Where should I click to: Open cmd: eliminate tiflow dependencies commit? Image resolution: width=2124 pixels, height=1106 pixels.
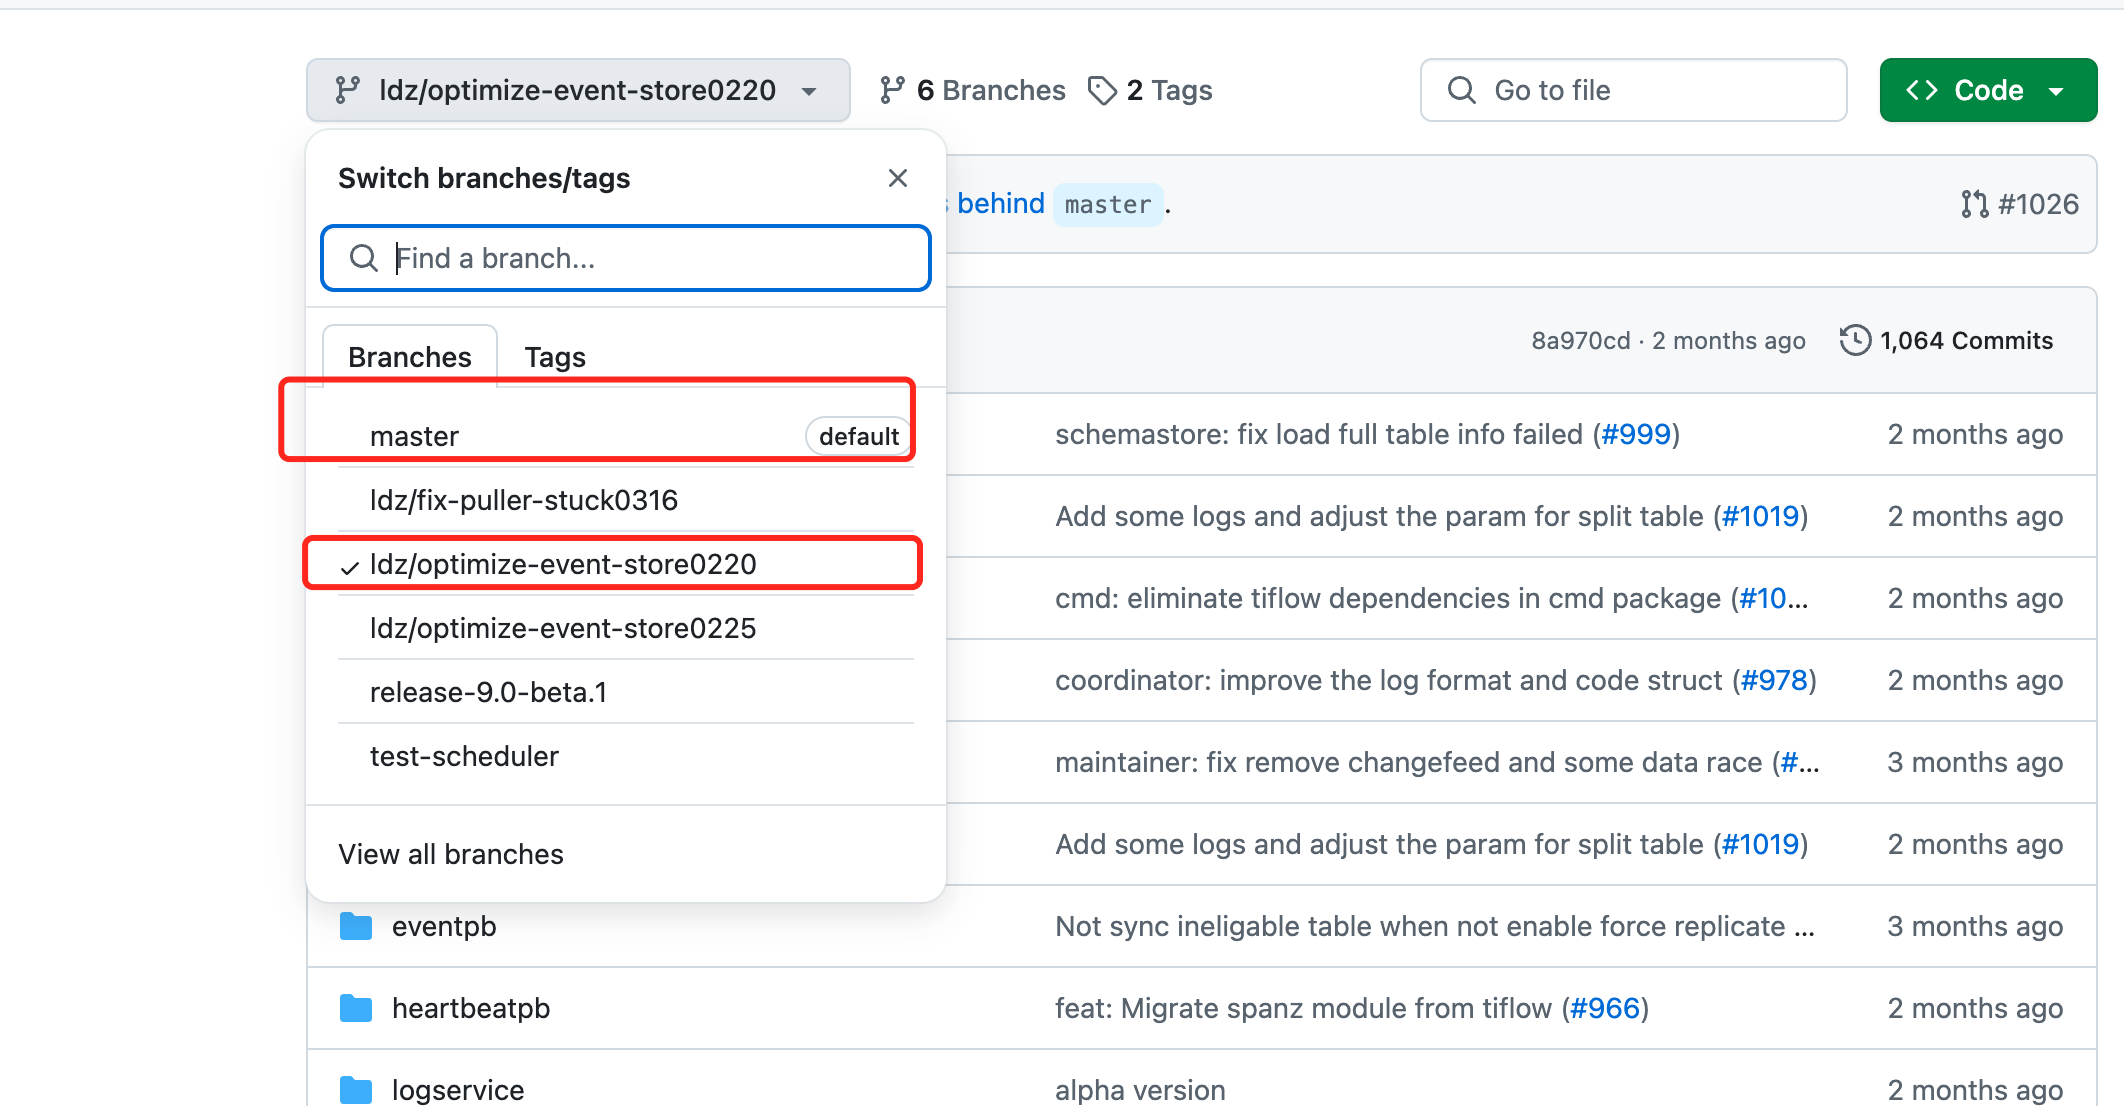pyautogui.click(x=1388, y=598)
